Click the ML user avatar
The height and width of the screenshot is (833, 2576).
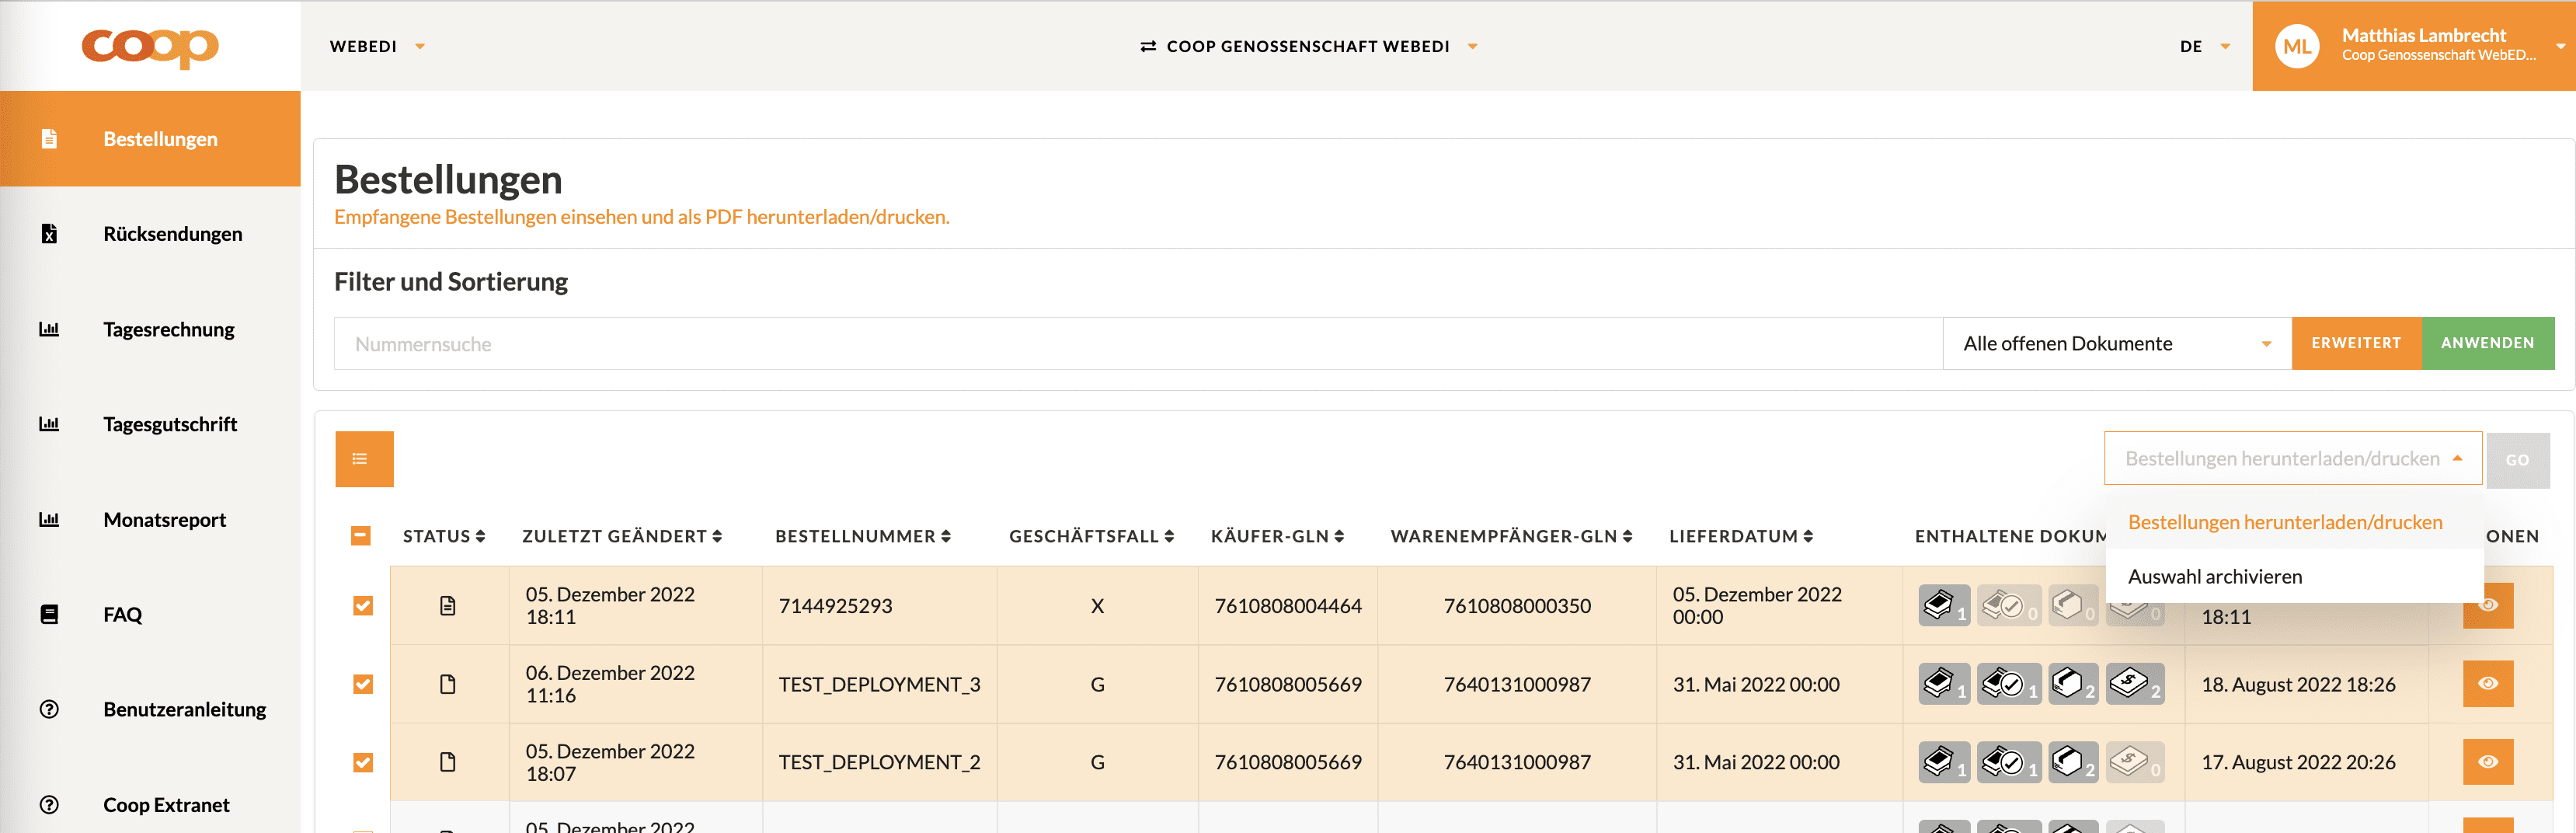[x=2296, y=46]
